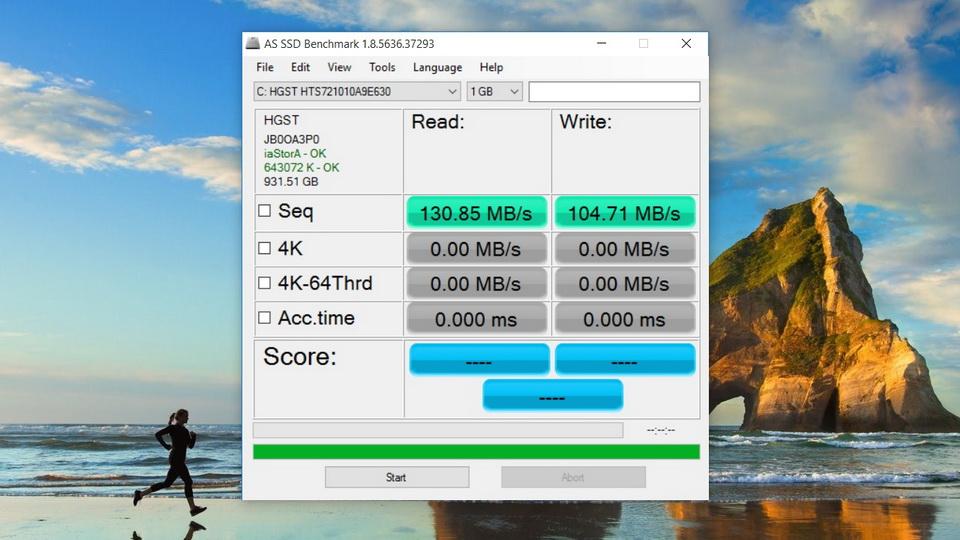Viewport: 960px width, 540px height.
Task: Open the Help menu
Action: coord(491,67)
